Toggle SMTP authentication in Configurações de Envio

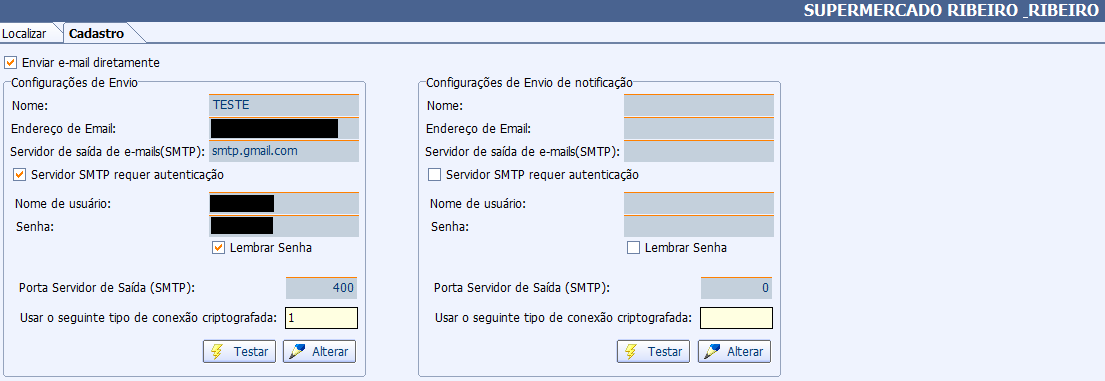click(20, 174)
